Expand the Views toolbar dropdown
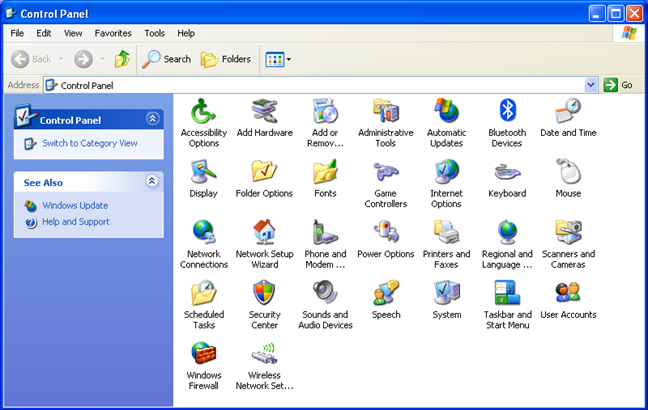 pos(289,59)
